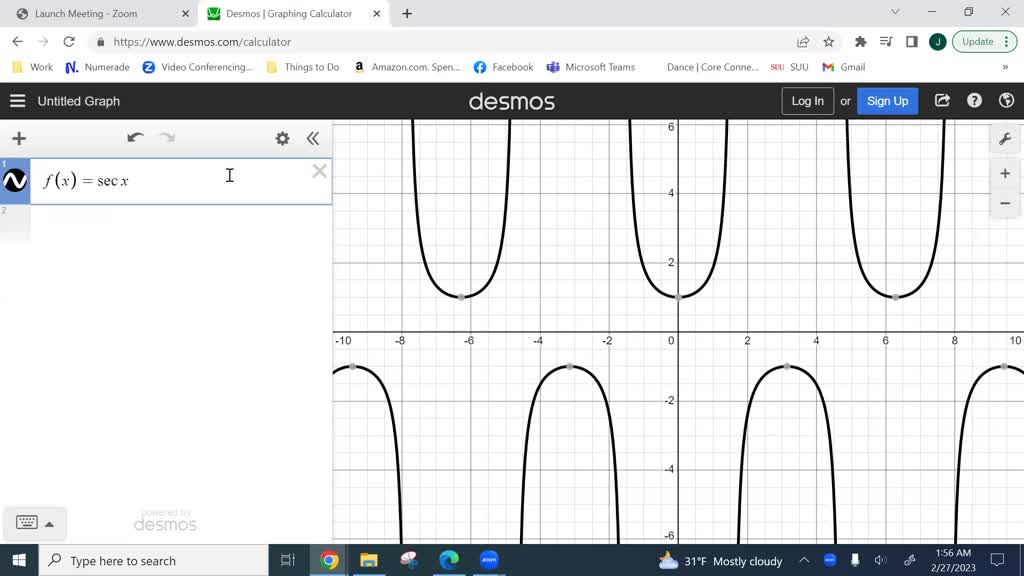
Task: Open the expression list settings gear
Action: tap(282, 139)
